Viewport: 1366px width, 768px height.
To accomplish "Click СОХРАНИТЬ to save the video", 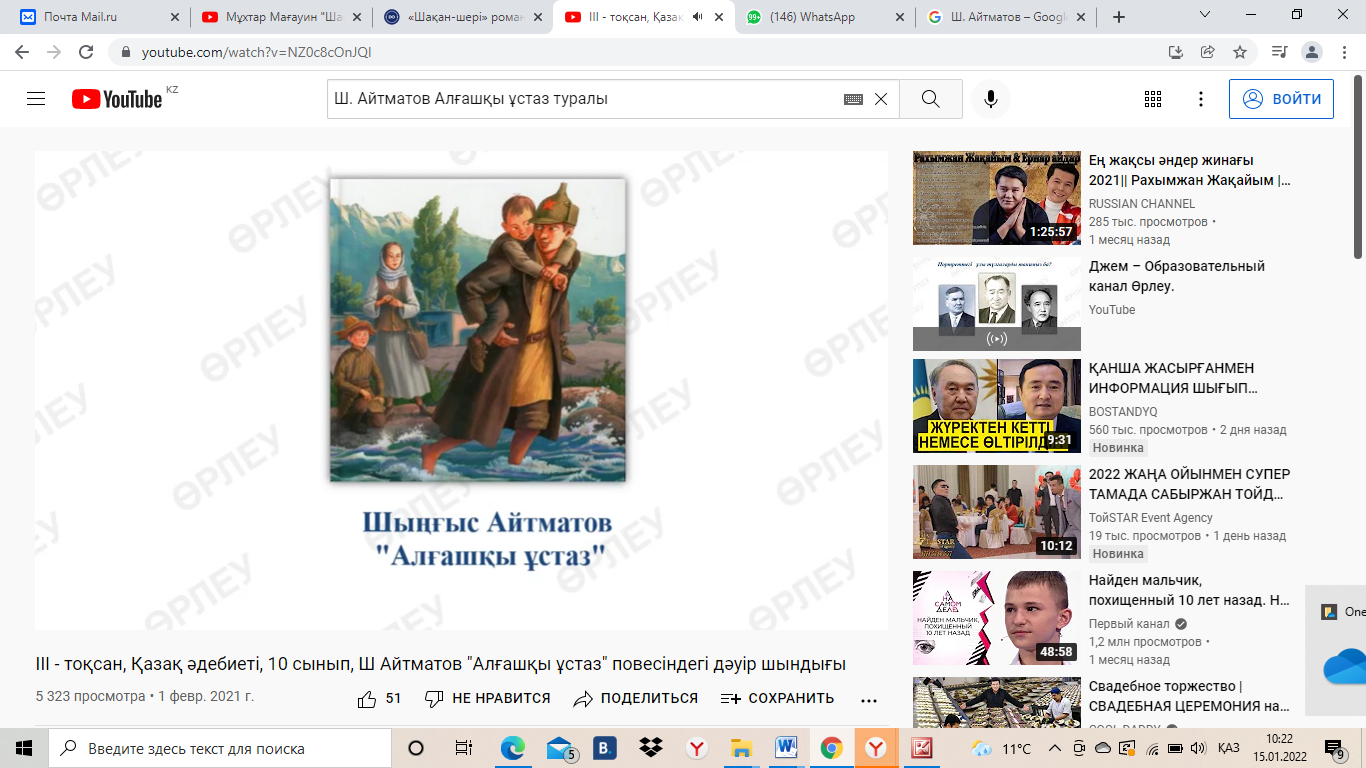I will (x=777, y=699).
